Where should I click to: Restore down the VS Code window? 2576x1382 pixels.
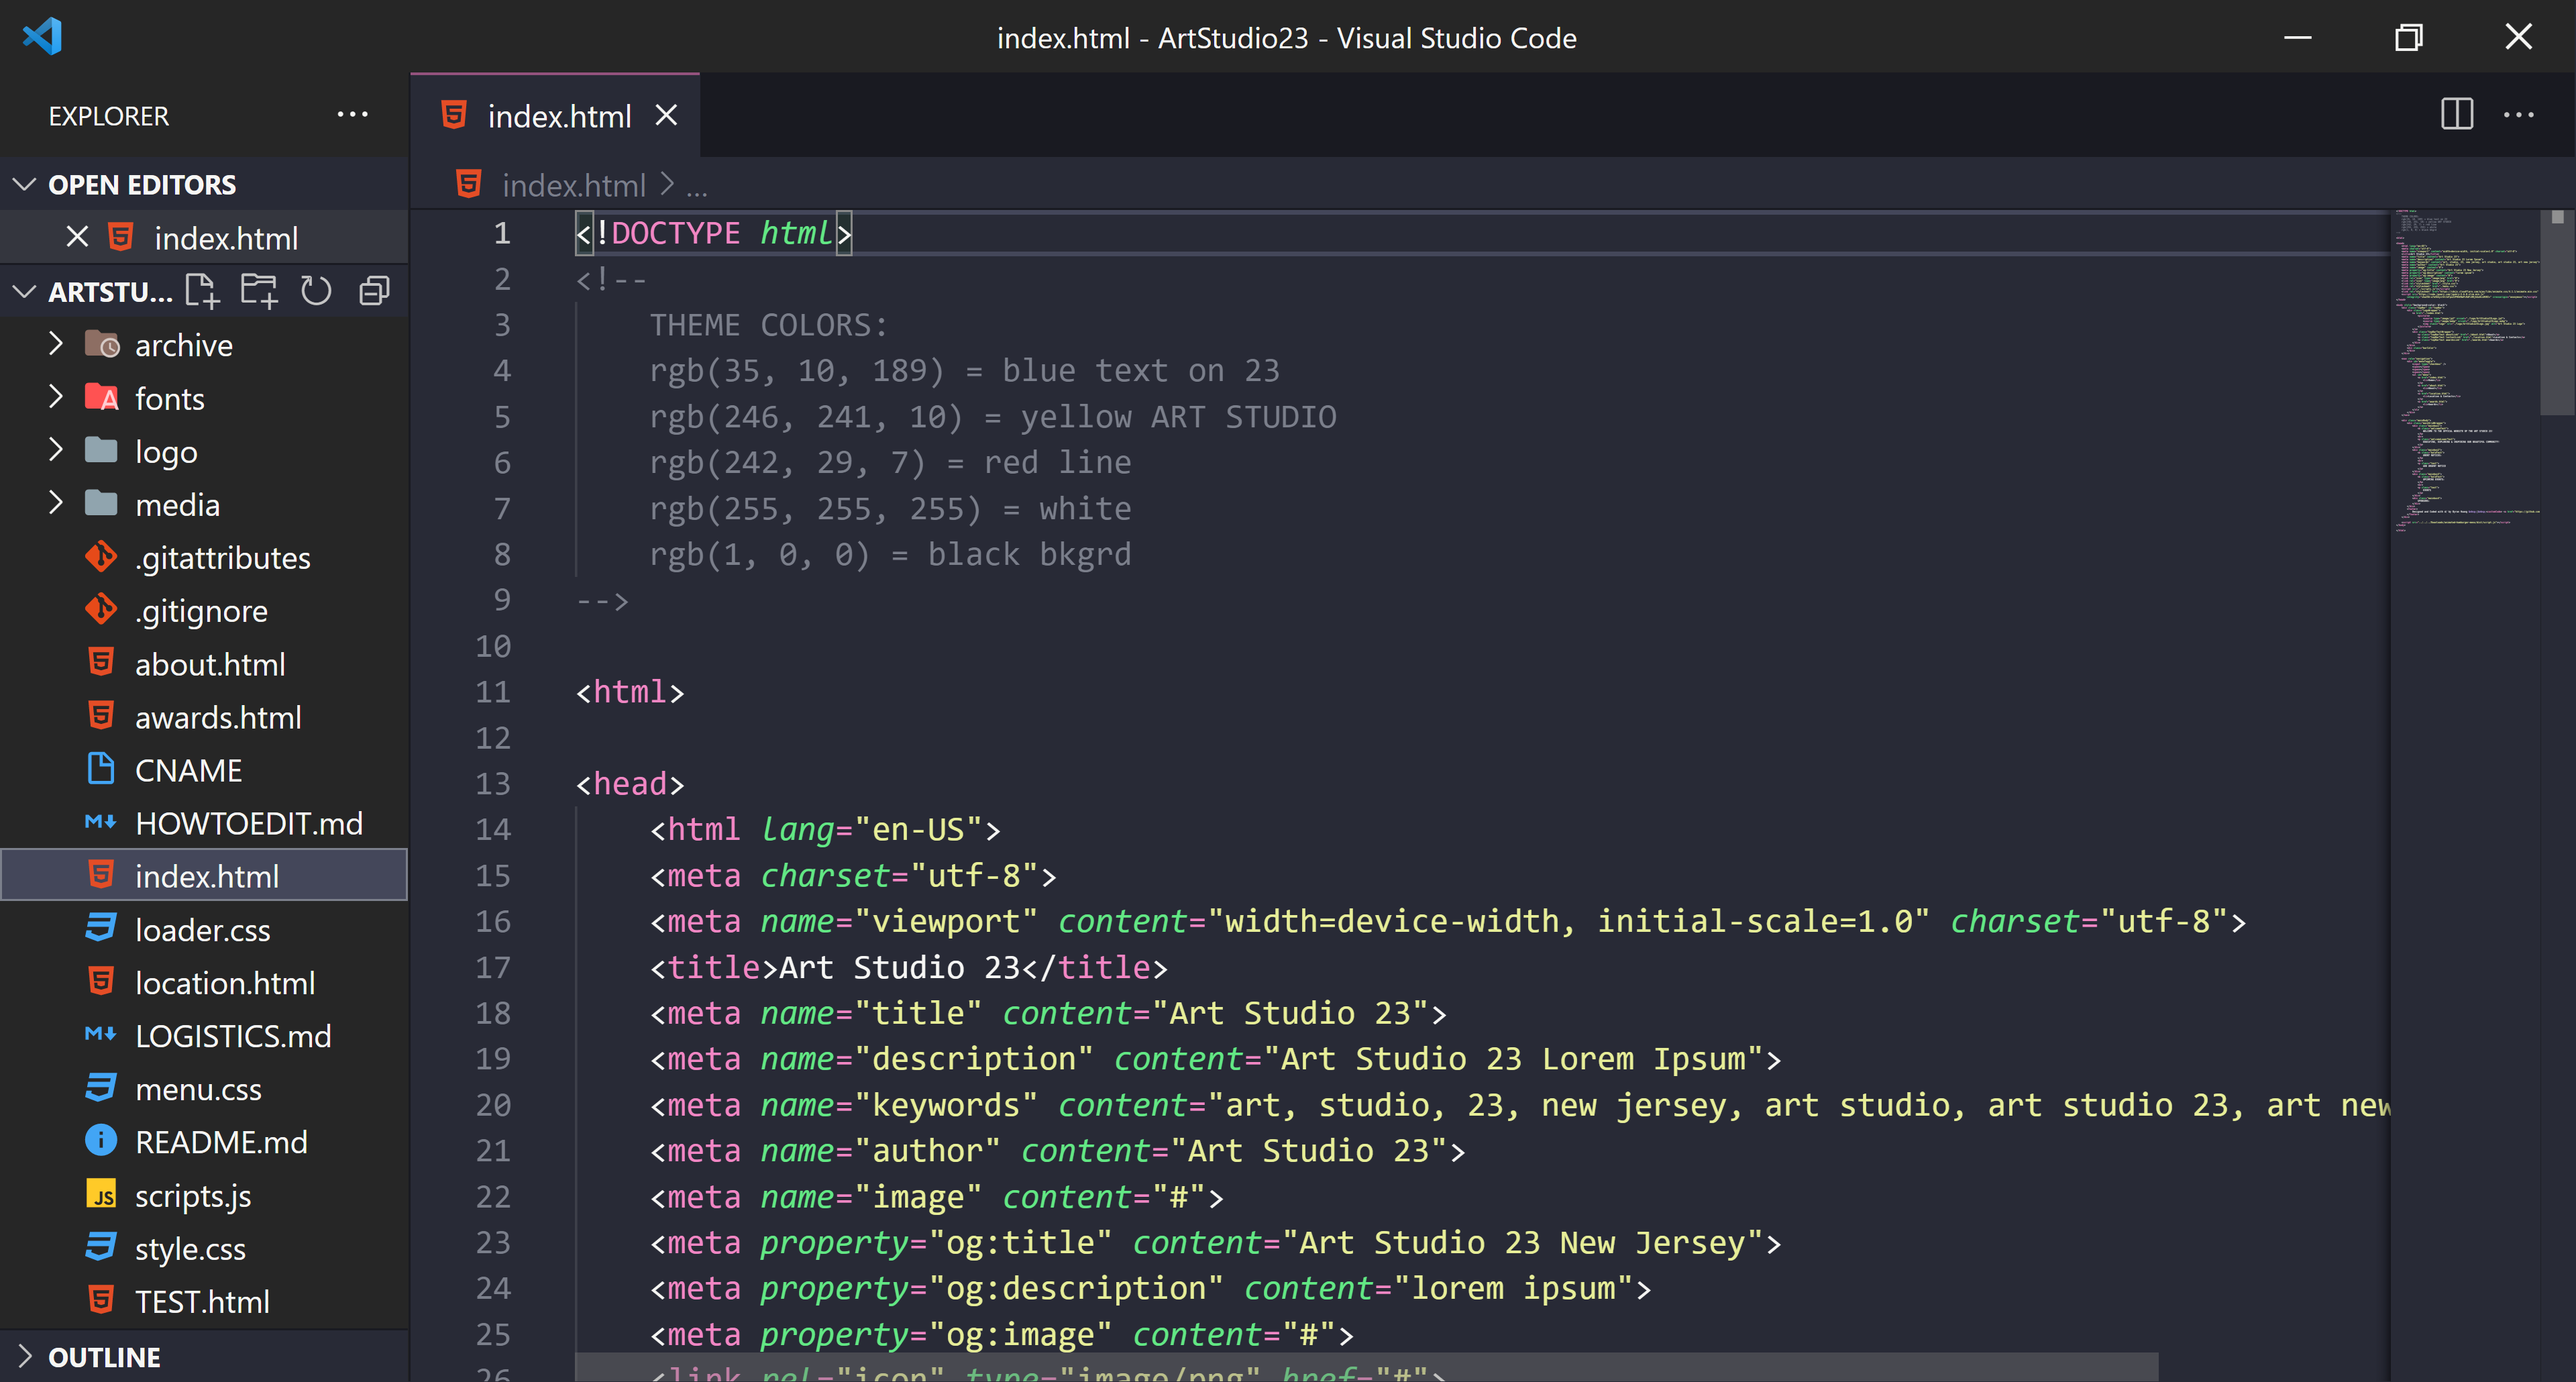tap(2409, 37)
